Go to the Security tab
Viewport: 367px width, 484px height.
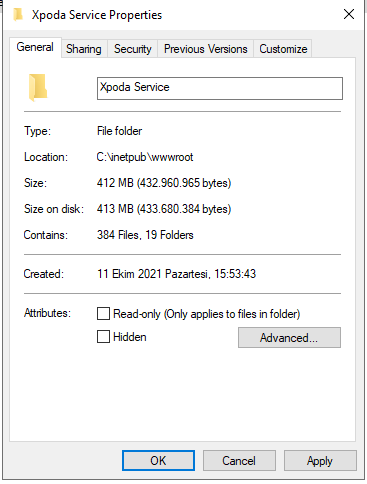point(133,49)
